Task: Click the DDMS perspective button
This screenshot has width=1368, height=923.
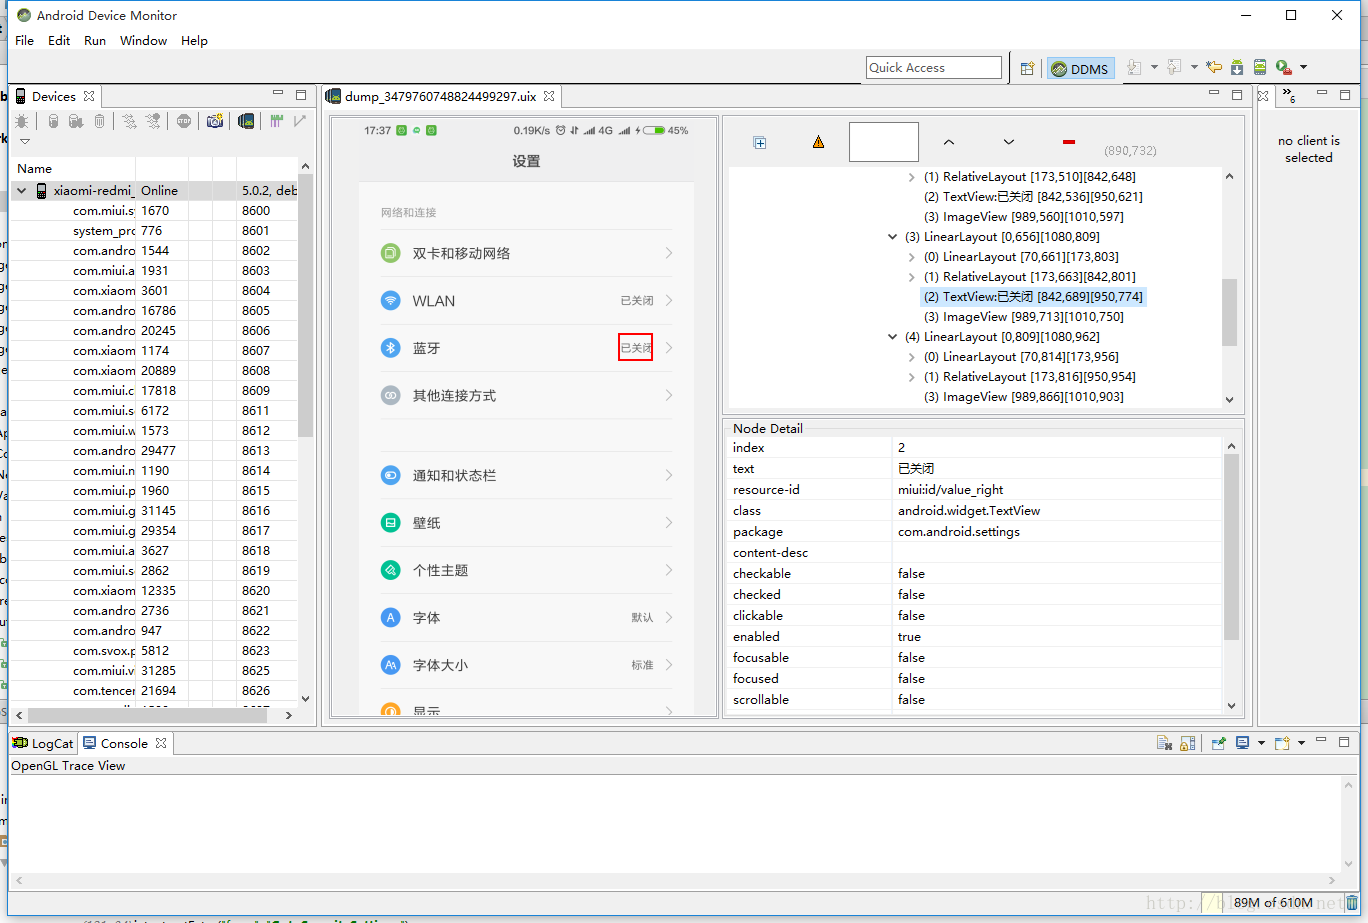Action: point(1080,68)
